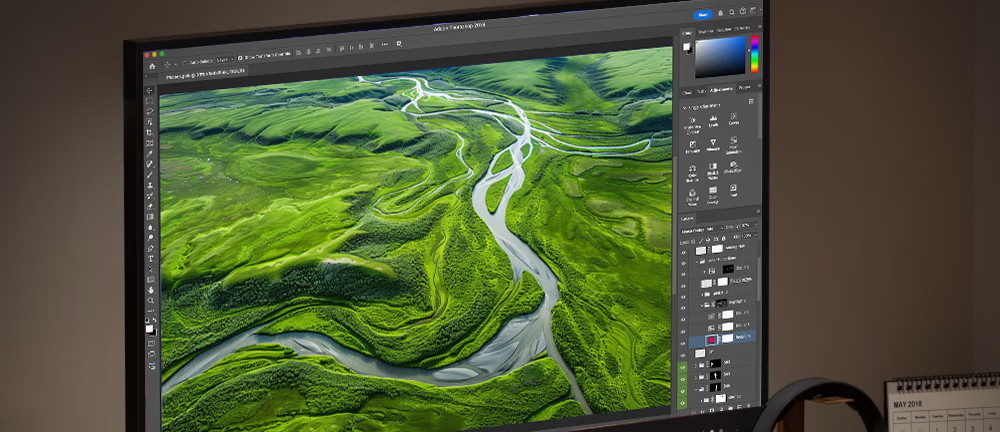
Task: Switch to the Adjustments panel tab
Action: [722, 90]
